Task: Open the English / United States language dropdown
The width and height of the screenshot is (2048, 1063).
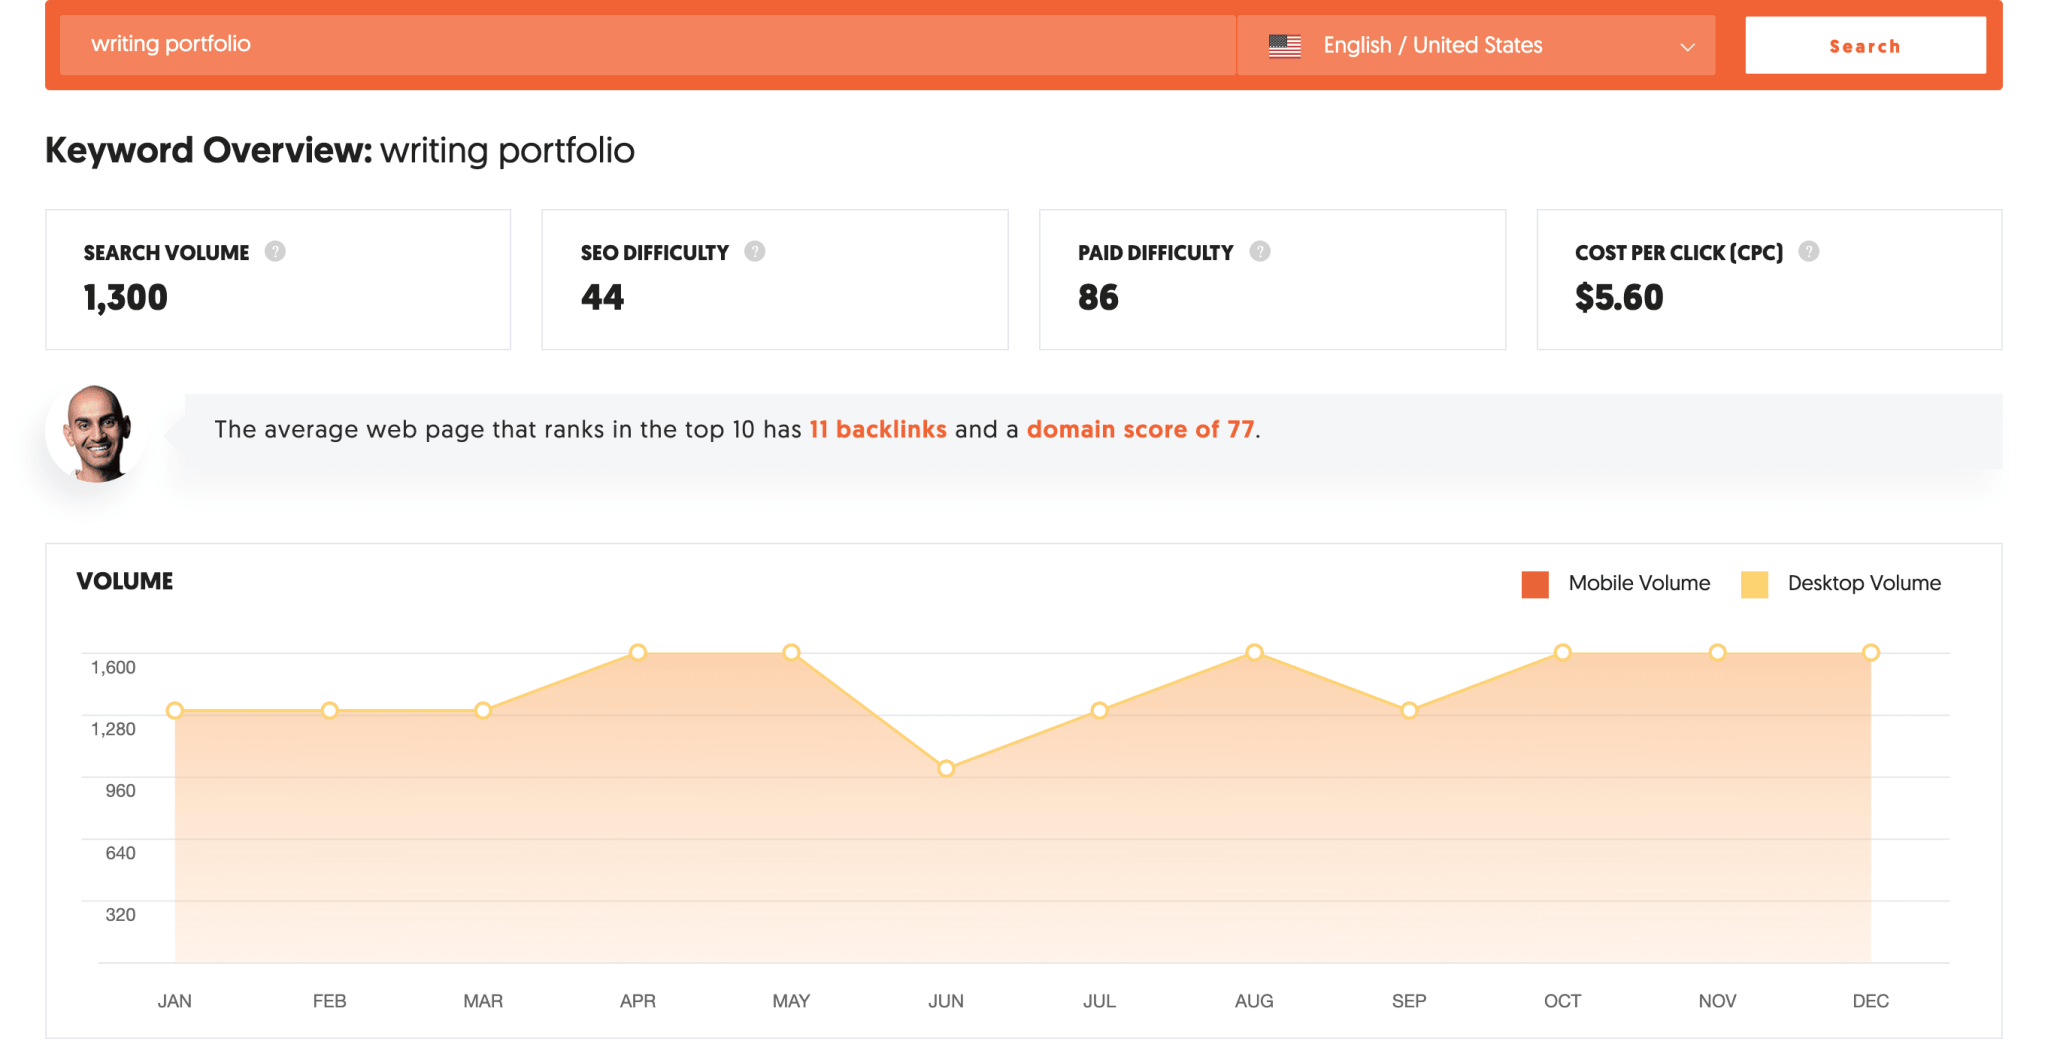Action: [x=1430, y=45]
